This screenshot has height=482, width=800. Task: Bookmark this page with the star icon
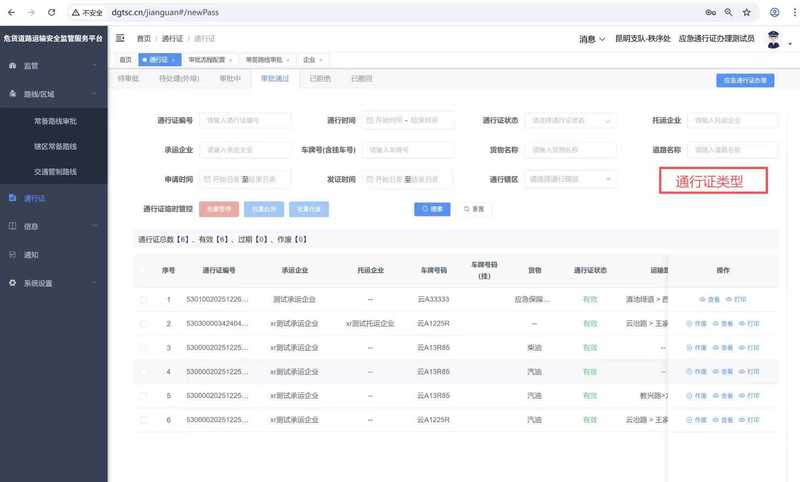pyautogui.click(x=746, y=12)
